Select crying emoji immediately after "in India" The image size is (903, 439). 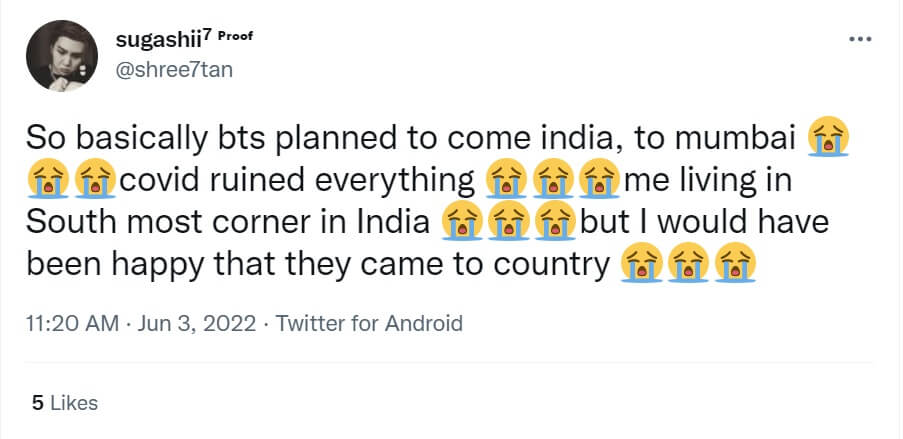[x=461, y=222]
